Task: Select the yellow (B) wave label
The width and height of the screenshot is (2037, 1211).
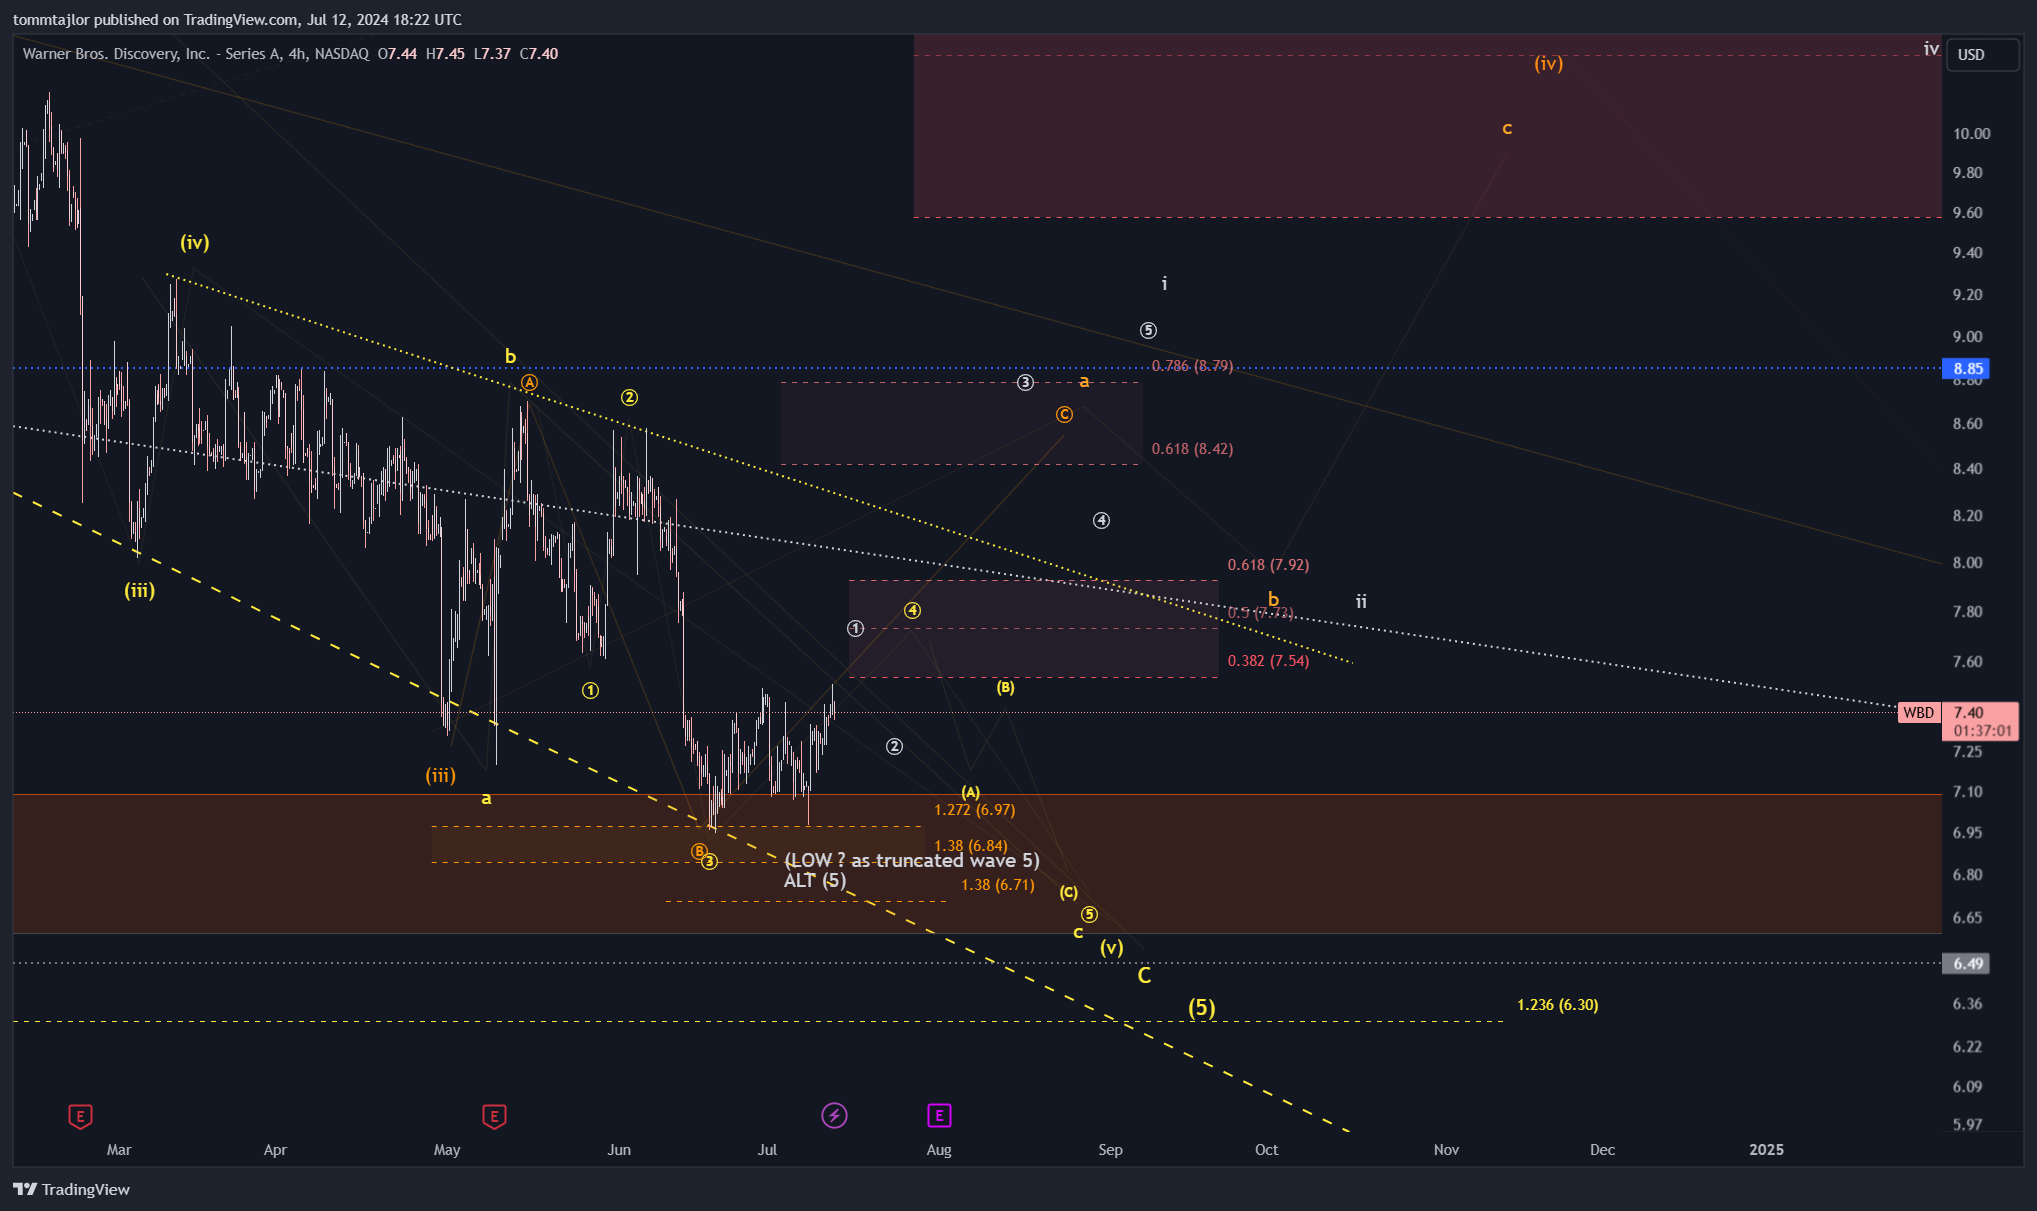Action: pyautogui.click(x=1005, y=688)
